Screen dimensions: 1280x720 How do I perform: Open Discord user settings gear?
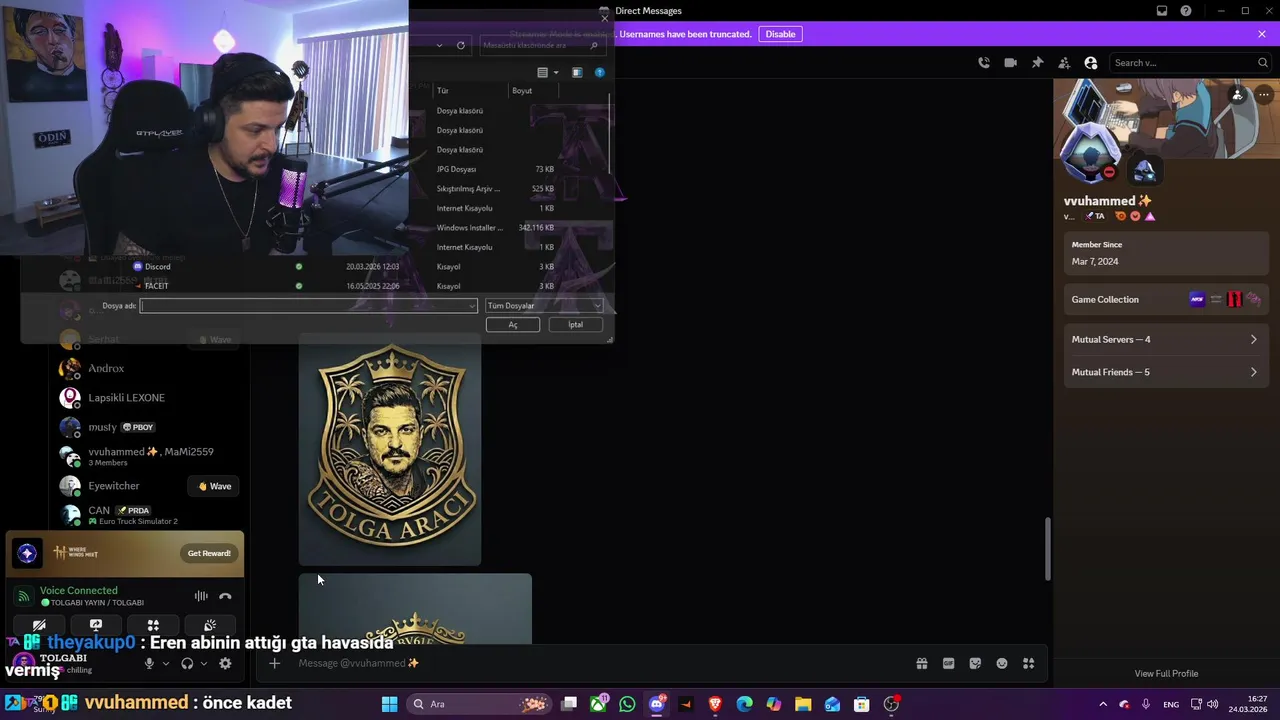pyautogui.click(x=225, y=663)
